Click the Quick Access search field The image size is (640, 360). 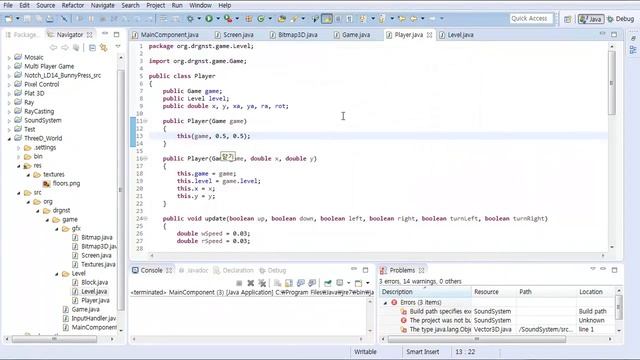click(531, 19)
